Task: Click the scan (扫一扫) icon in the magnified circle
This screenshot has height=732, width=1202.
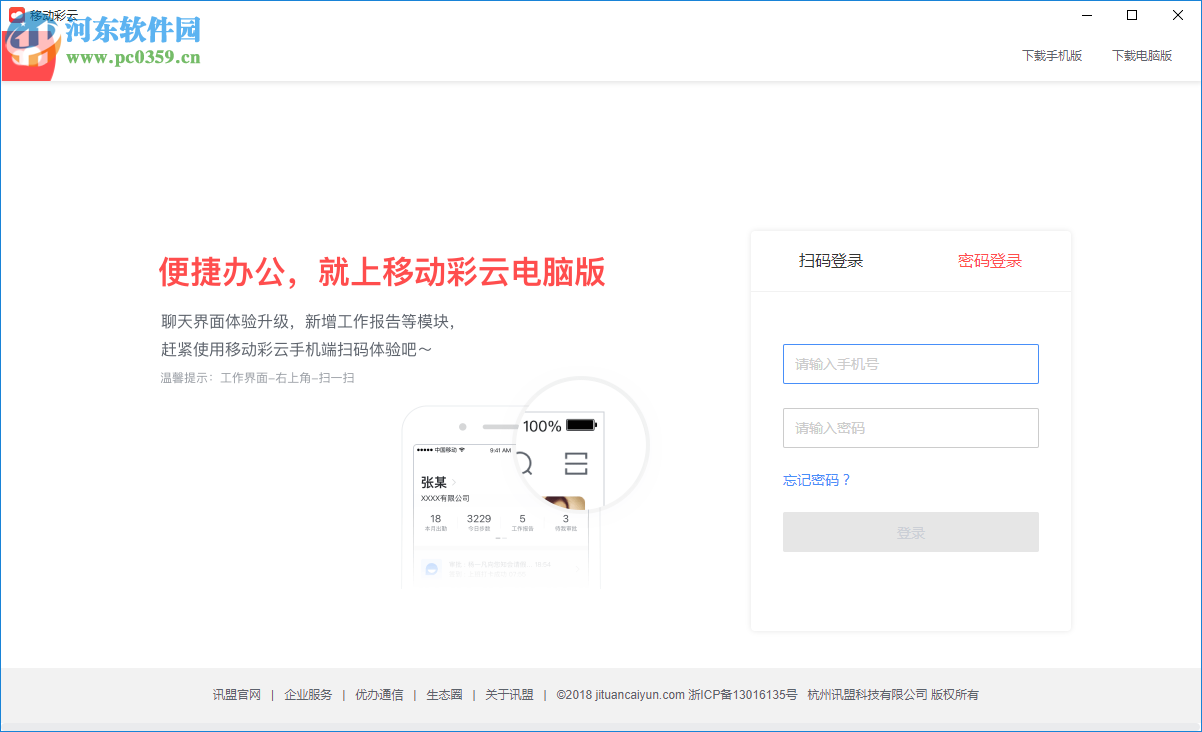Action: click(x=577, y=463)
